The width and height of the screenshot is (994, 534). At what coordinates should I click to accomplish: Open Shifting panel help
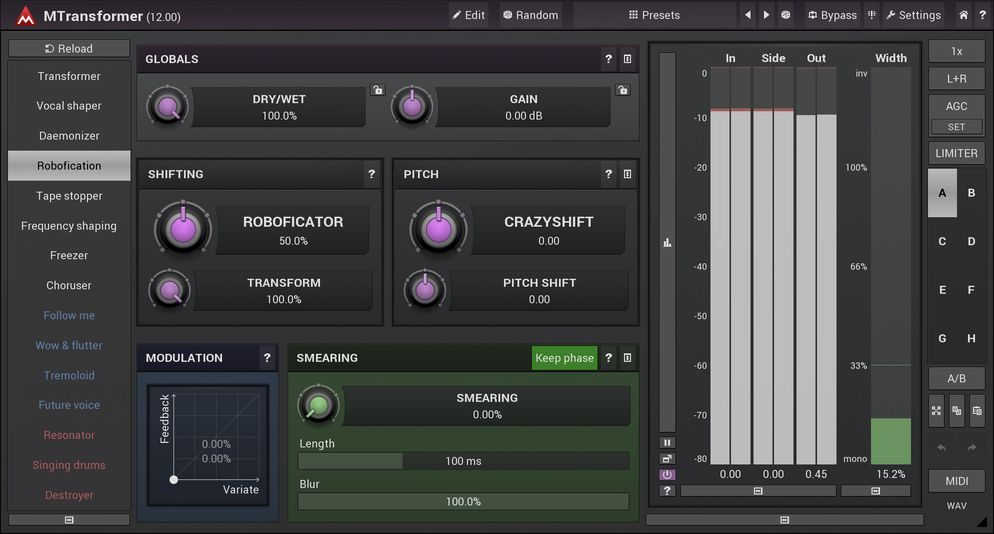(371, 174)
